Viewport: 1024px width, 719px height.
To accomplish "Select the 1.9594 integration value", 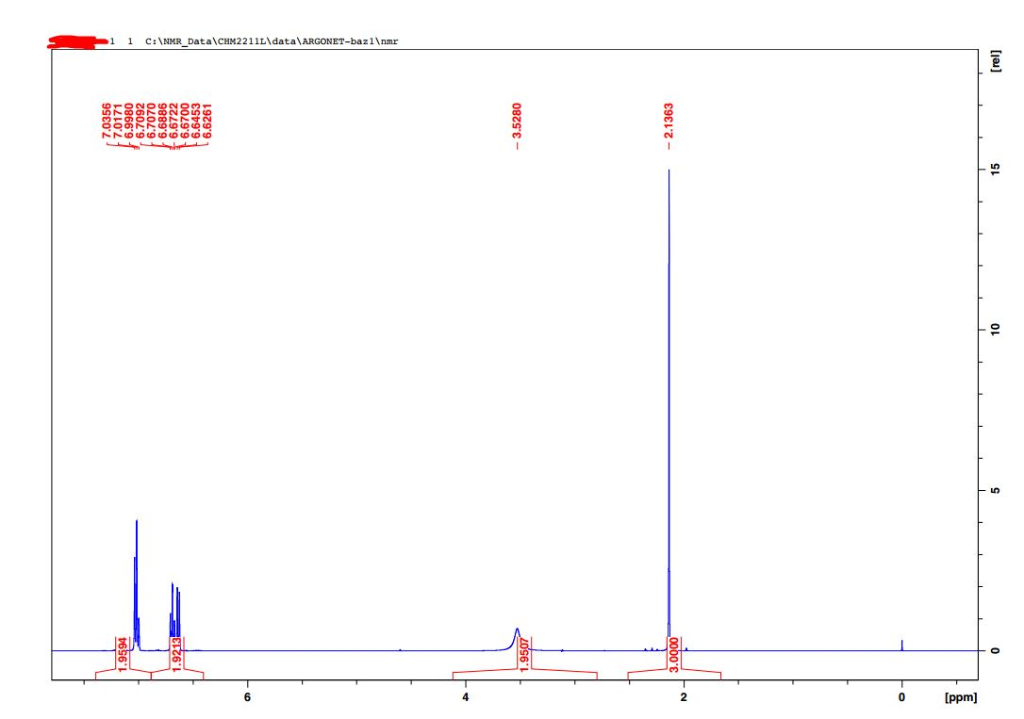I will point(122,653).
